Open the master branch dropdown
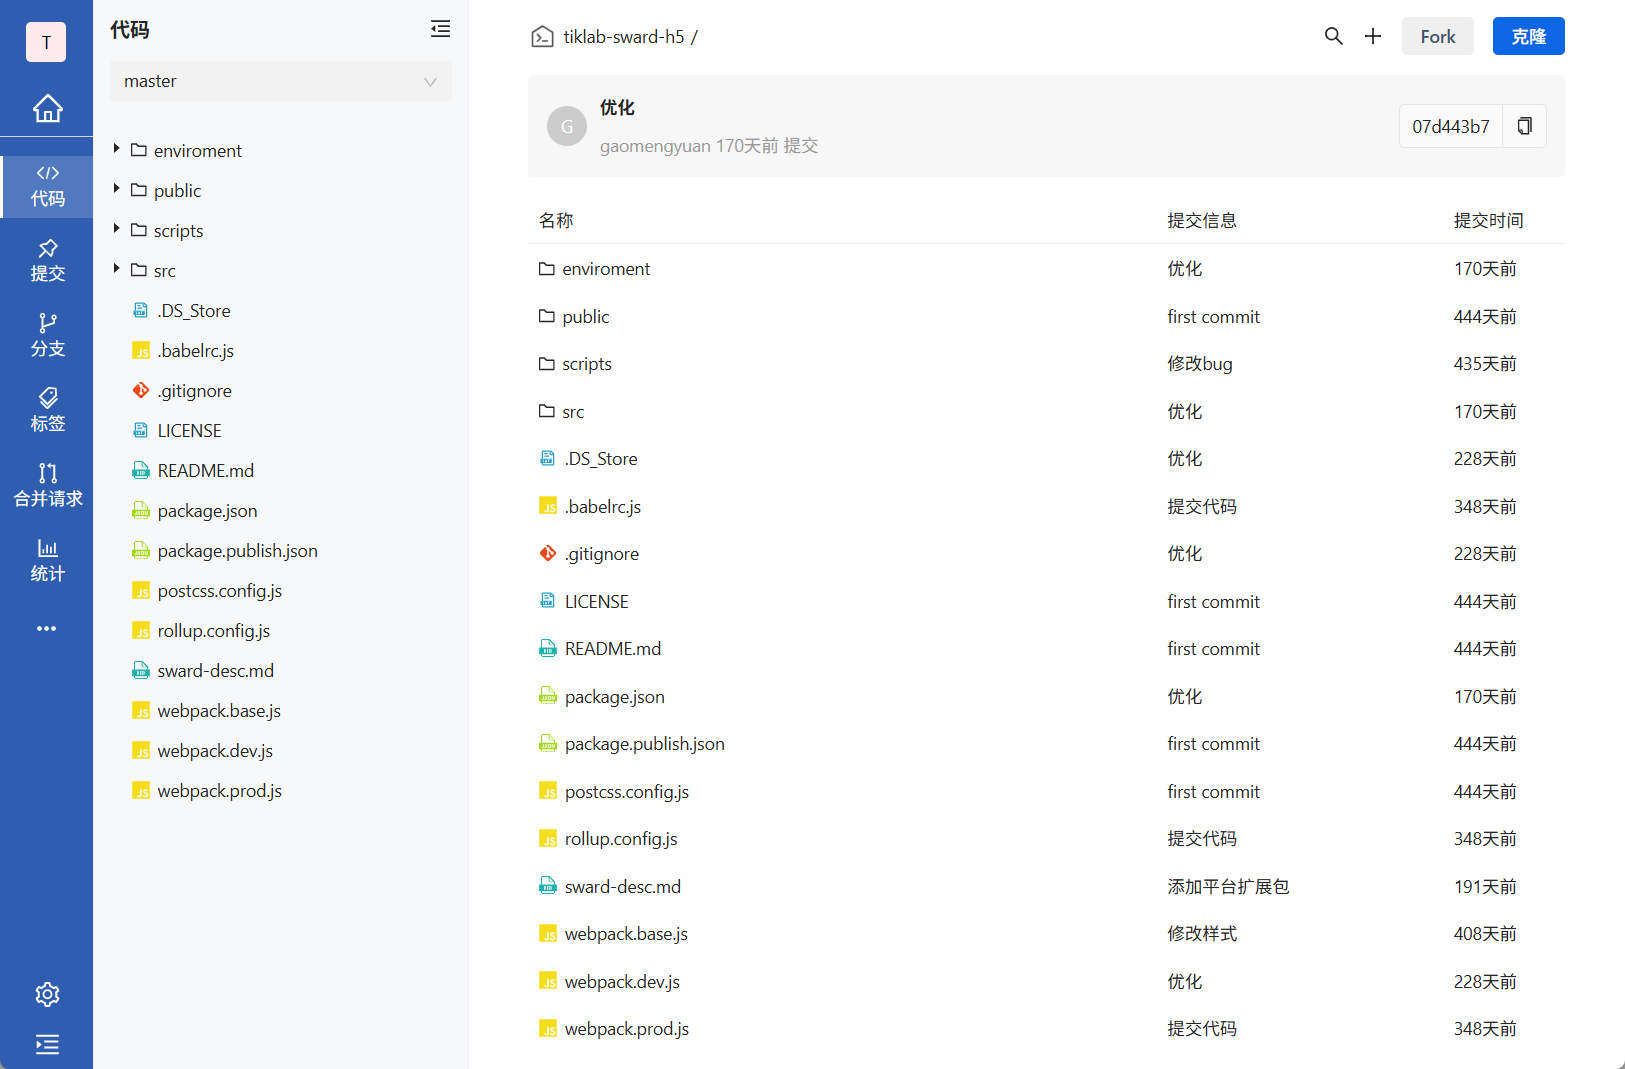Image resolution: width=1625 pixels, height=1069 pixels. pos(281,81)
